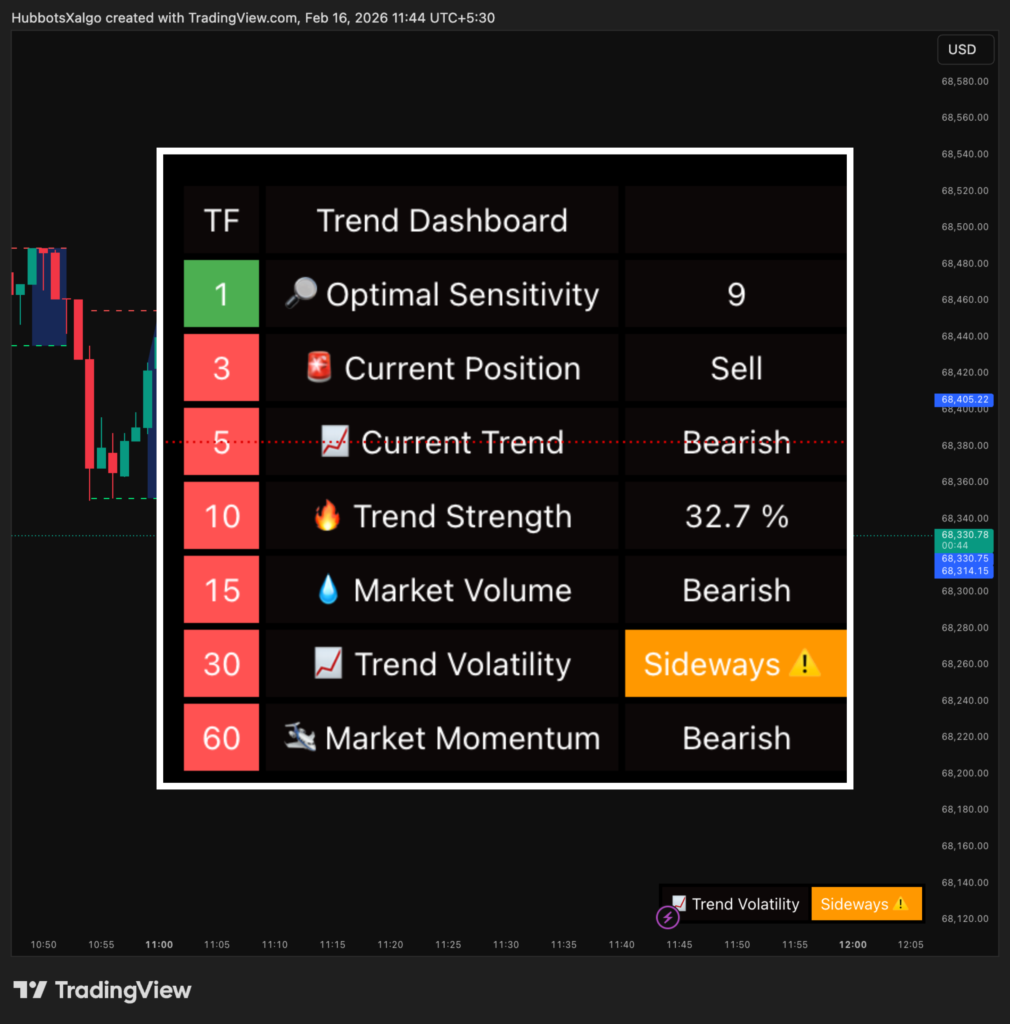Click the 32.7 % Trend Strength value
Image resolution: width=1010 pixels, height=1024 pixels.
736,516
